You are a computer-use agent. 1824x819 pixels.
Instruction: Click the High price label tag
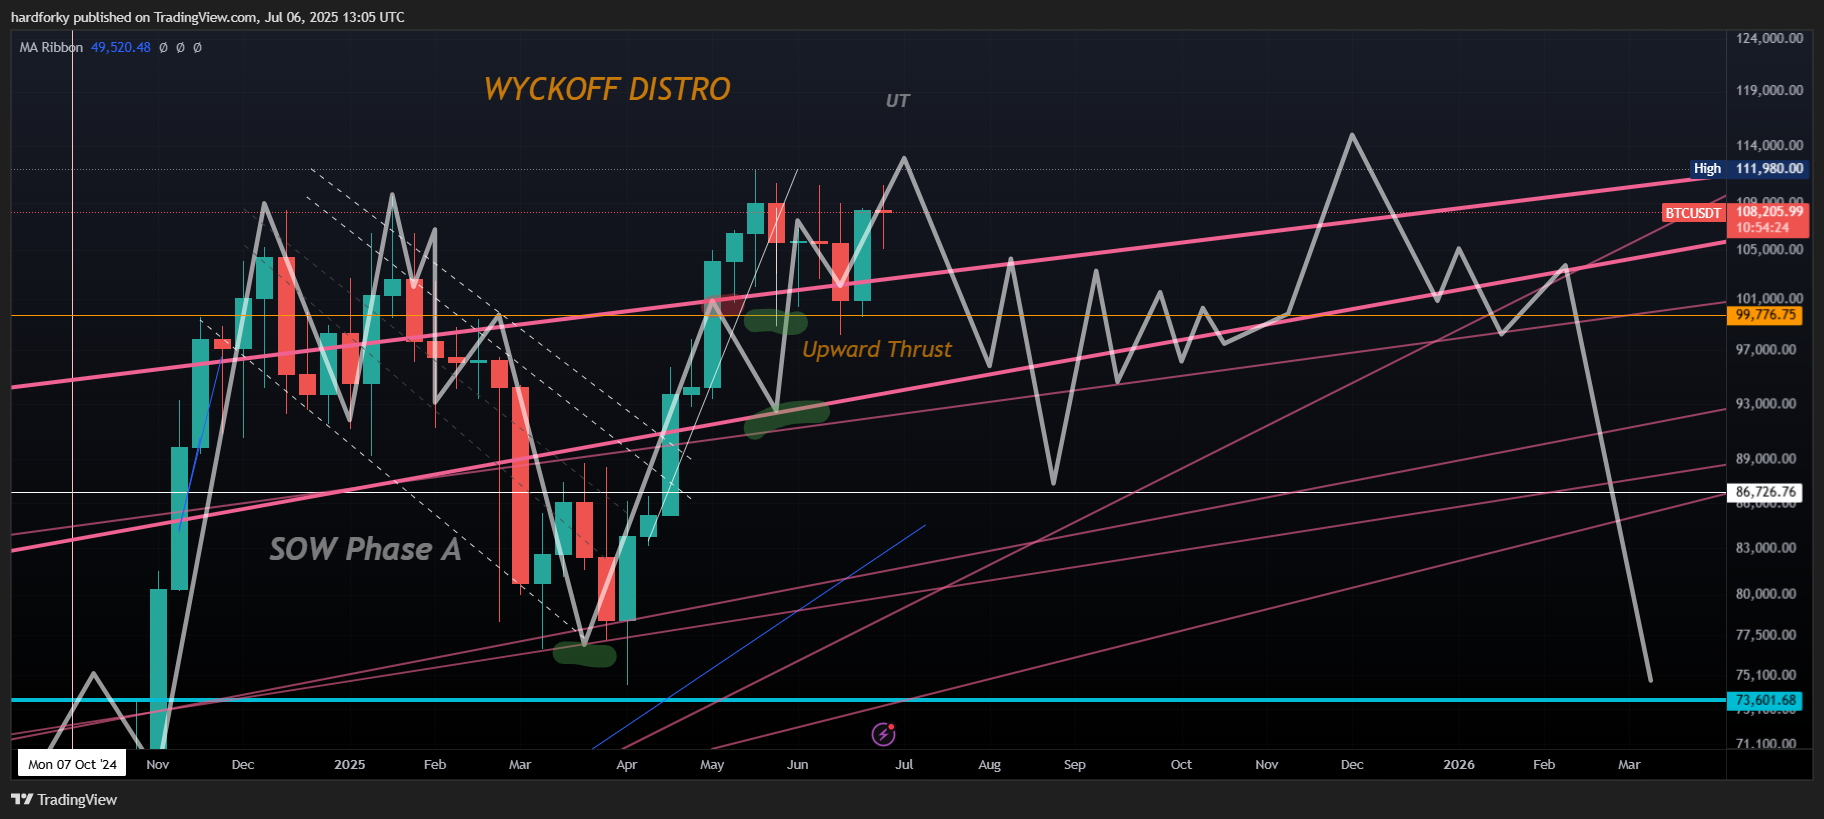tap(1707, 169)
